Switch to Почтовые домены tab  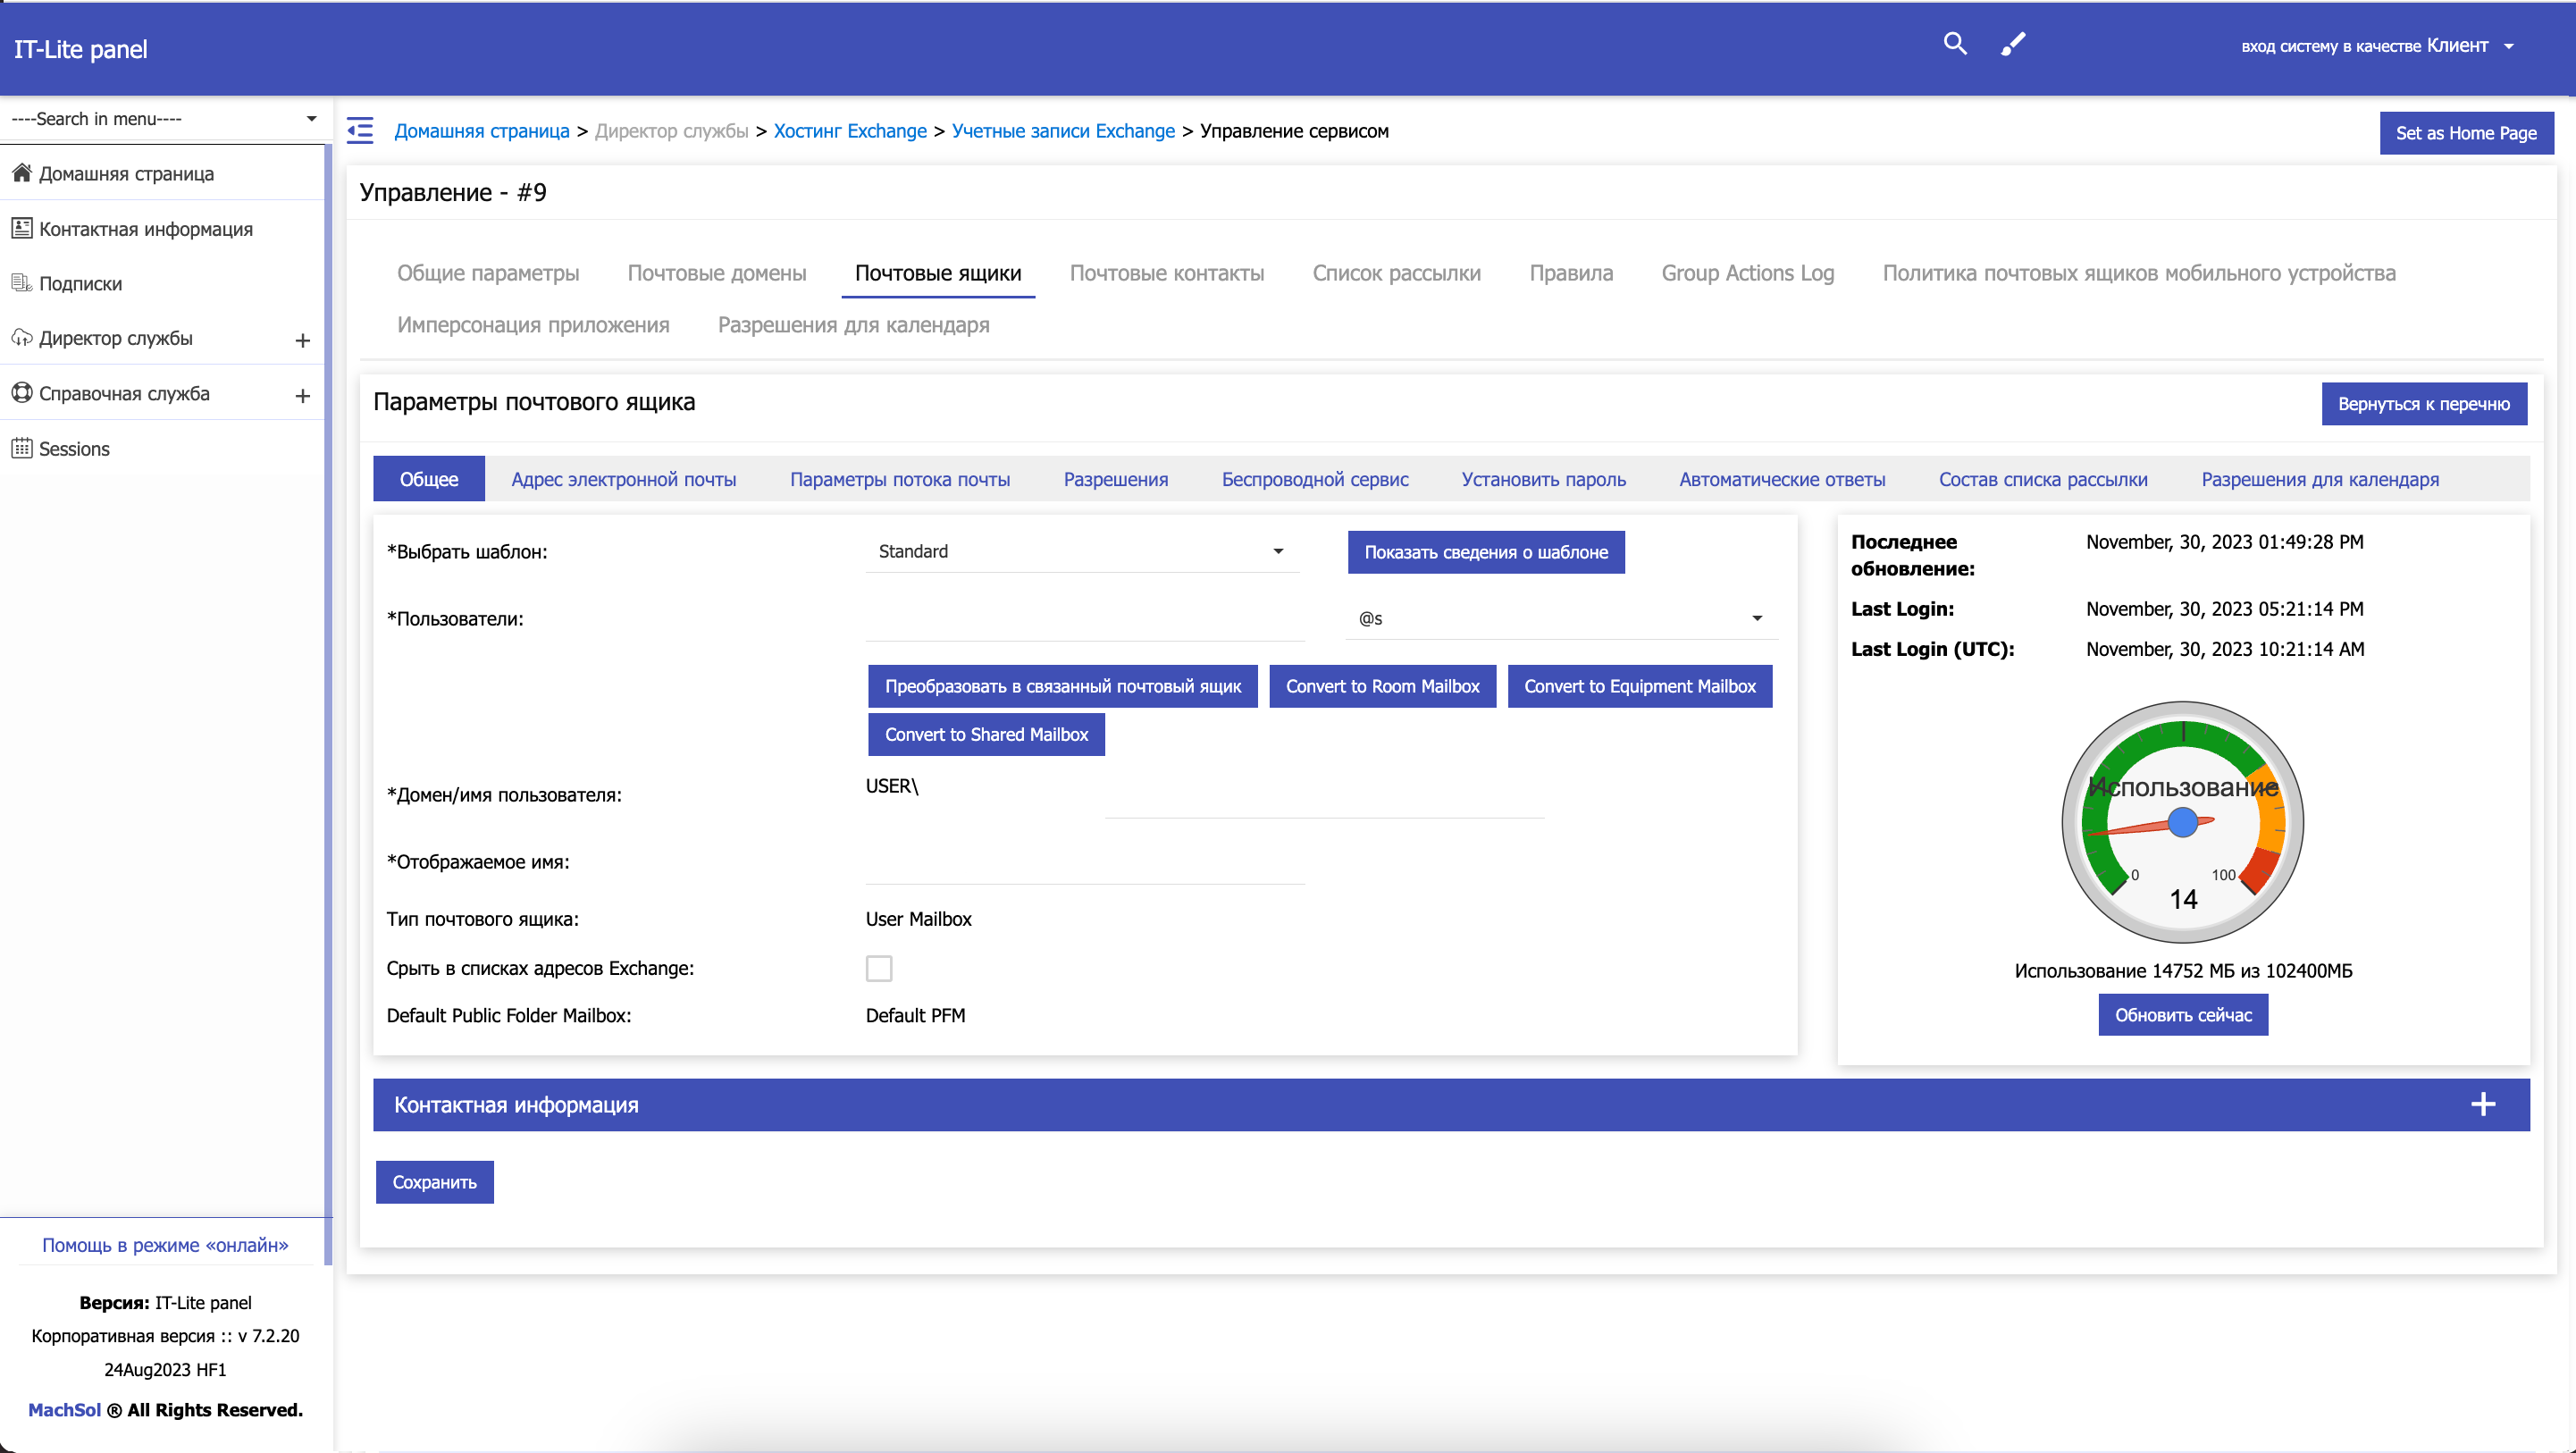coord(717,273)
